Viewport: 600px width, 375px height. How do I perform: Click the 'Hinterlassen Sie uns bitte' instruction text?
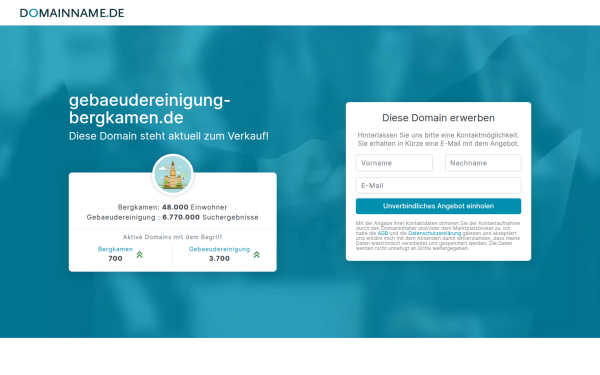[439, 139]
